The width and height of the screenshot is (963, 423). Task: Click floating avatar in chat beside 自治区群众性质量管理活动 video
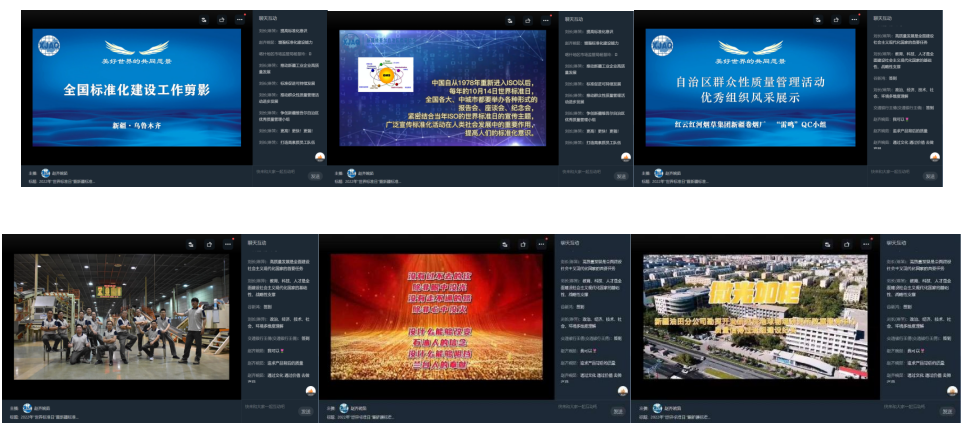pyautogui.click(x=934, y=157)
